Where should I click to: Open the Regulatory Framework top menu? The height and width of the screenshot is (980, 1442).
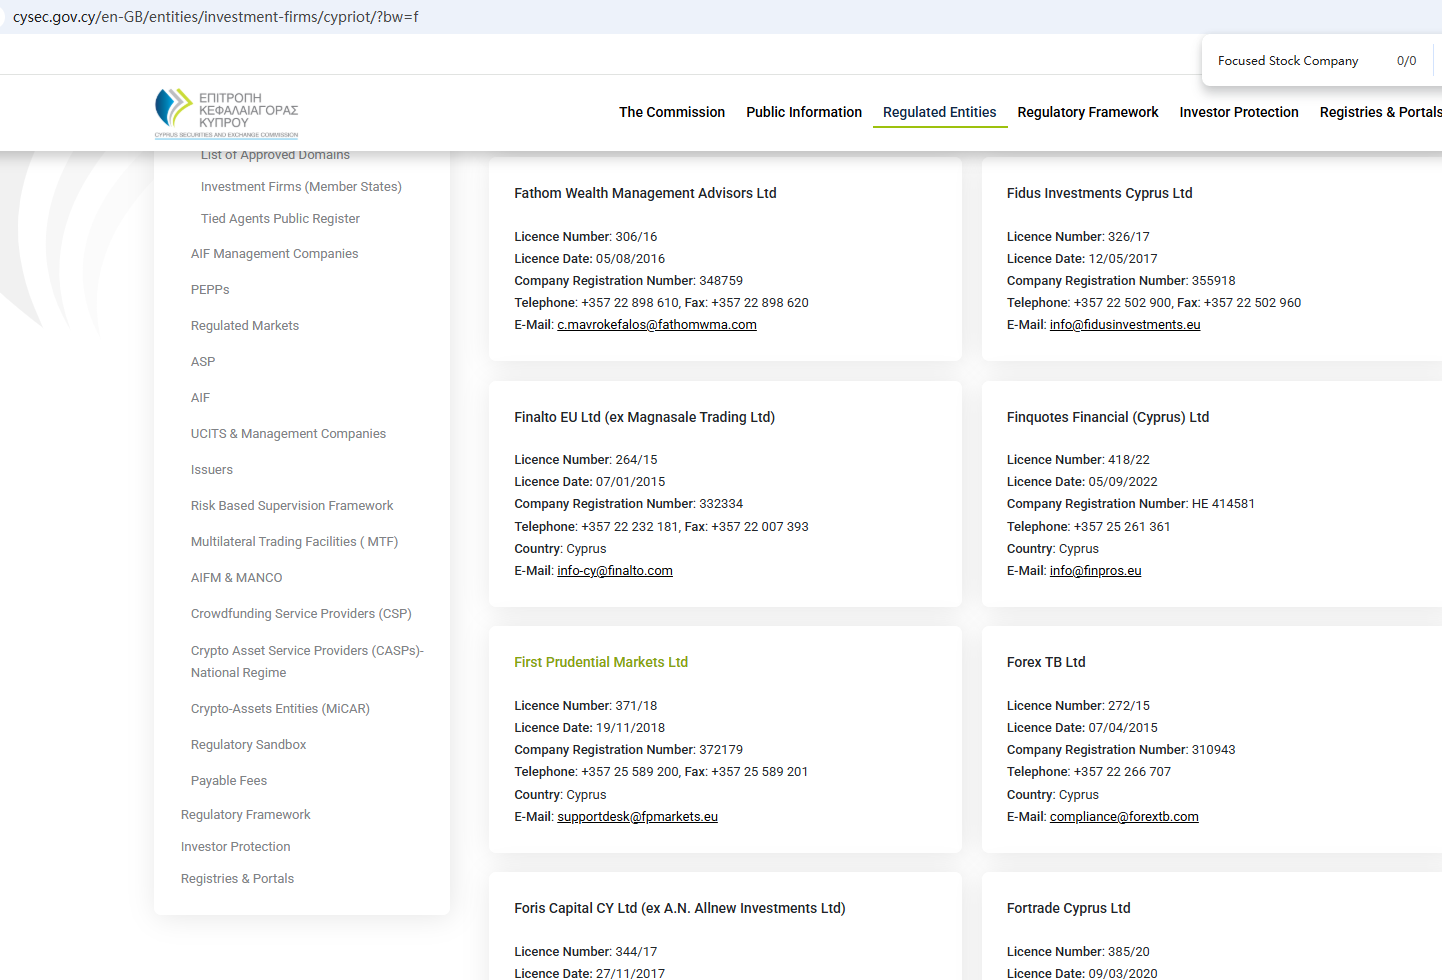[x=1087, y=112]
